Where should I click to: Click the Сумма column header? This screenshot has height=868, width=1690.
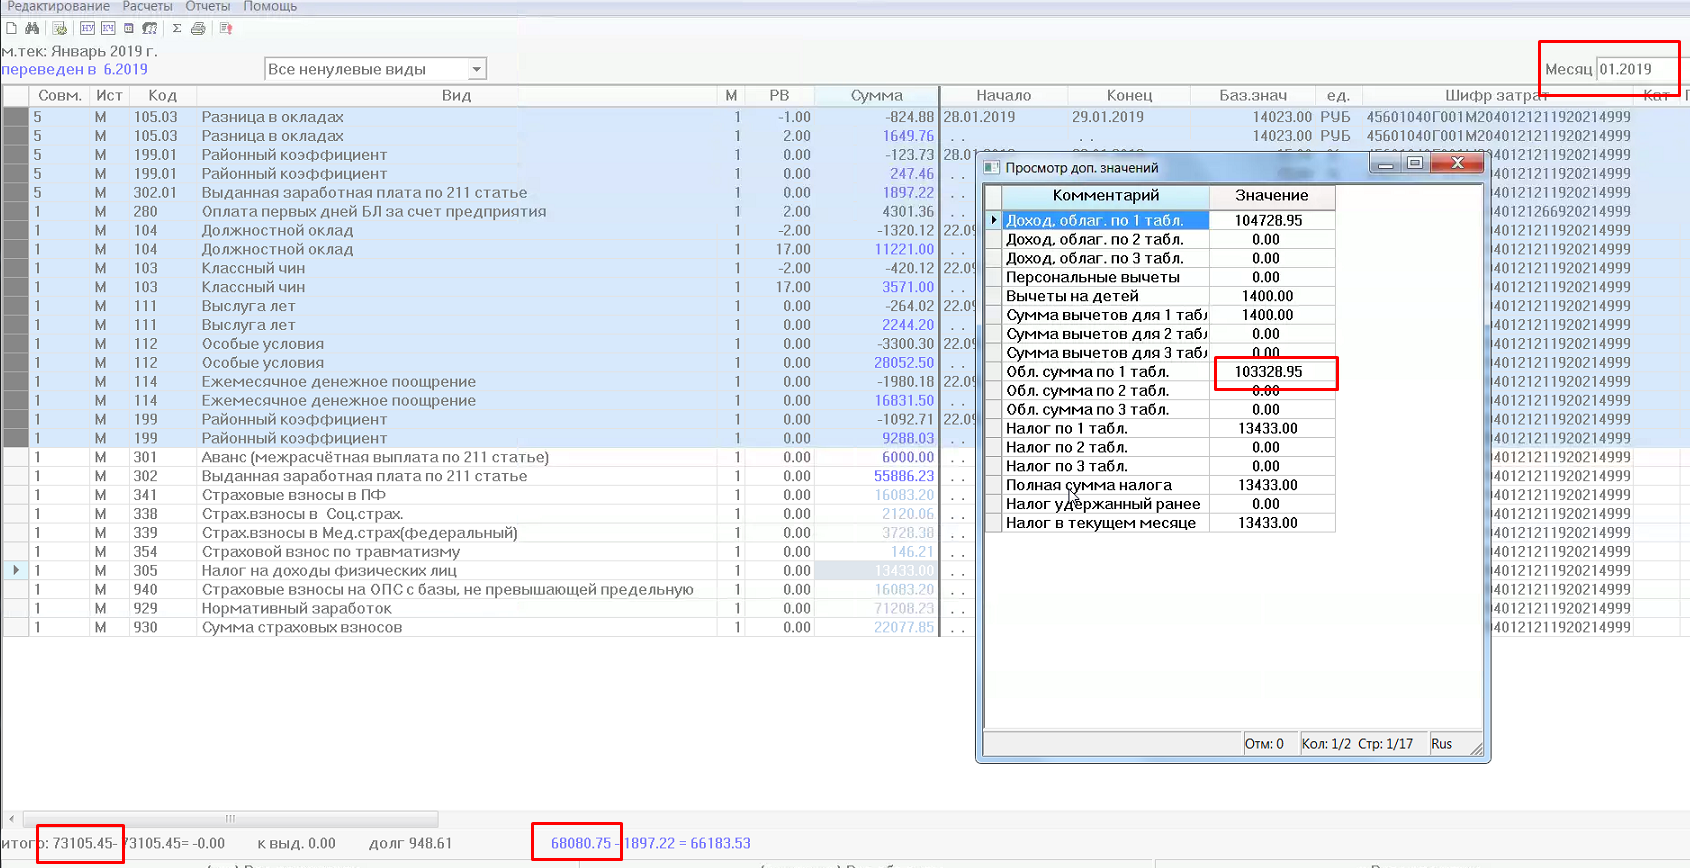tap(876, 95)
